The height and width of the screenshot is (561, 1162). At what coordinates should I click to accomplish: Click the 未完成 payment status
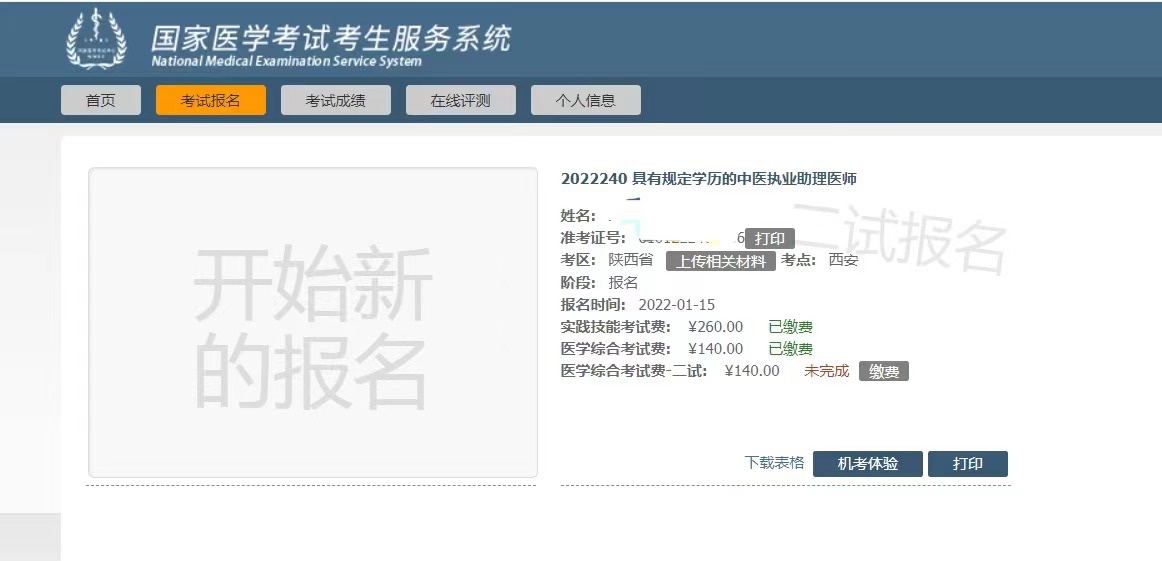(826, 371)
